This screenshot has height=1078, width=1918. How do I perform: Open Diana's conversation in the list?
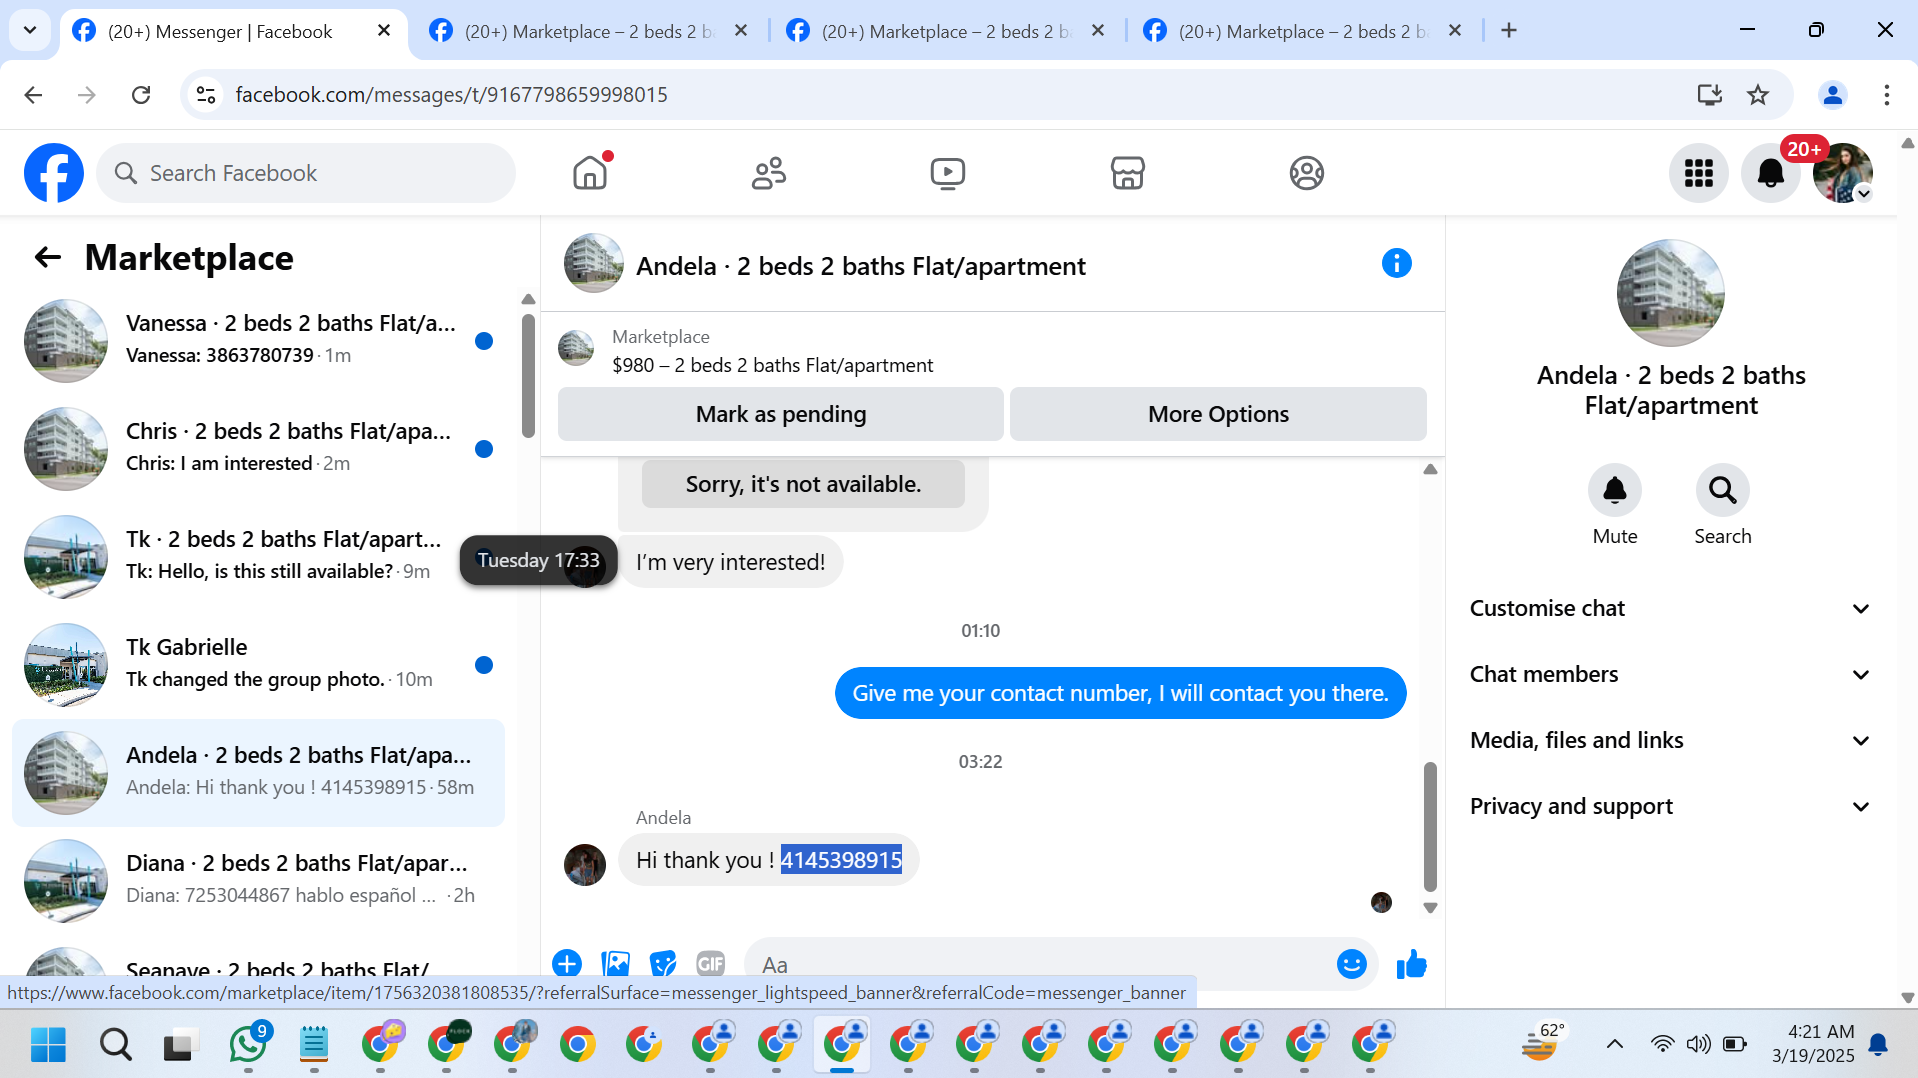click(x=258, y=880)
